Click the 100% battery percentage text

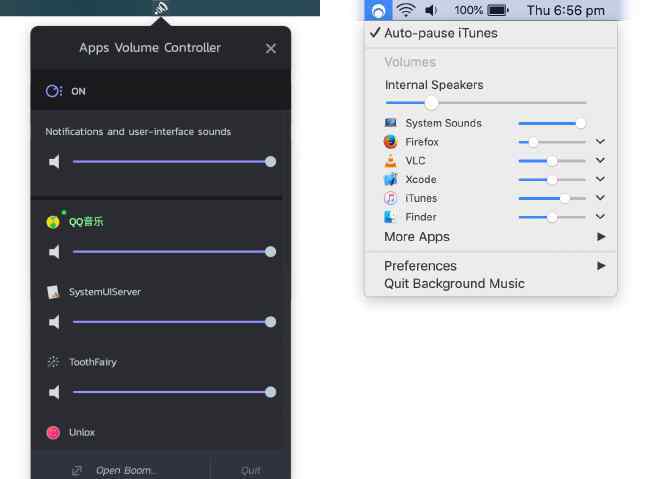click(x=469, y=10)
